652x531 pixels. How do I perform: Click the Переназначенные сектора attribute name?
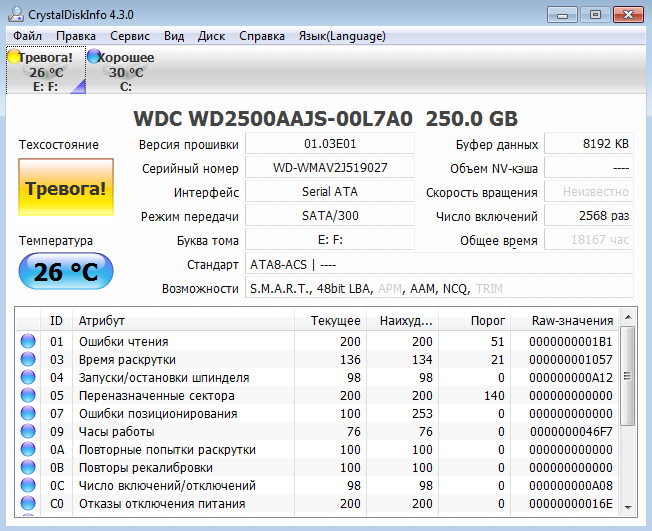157,395
